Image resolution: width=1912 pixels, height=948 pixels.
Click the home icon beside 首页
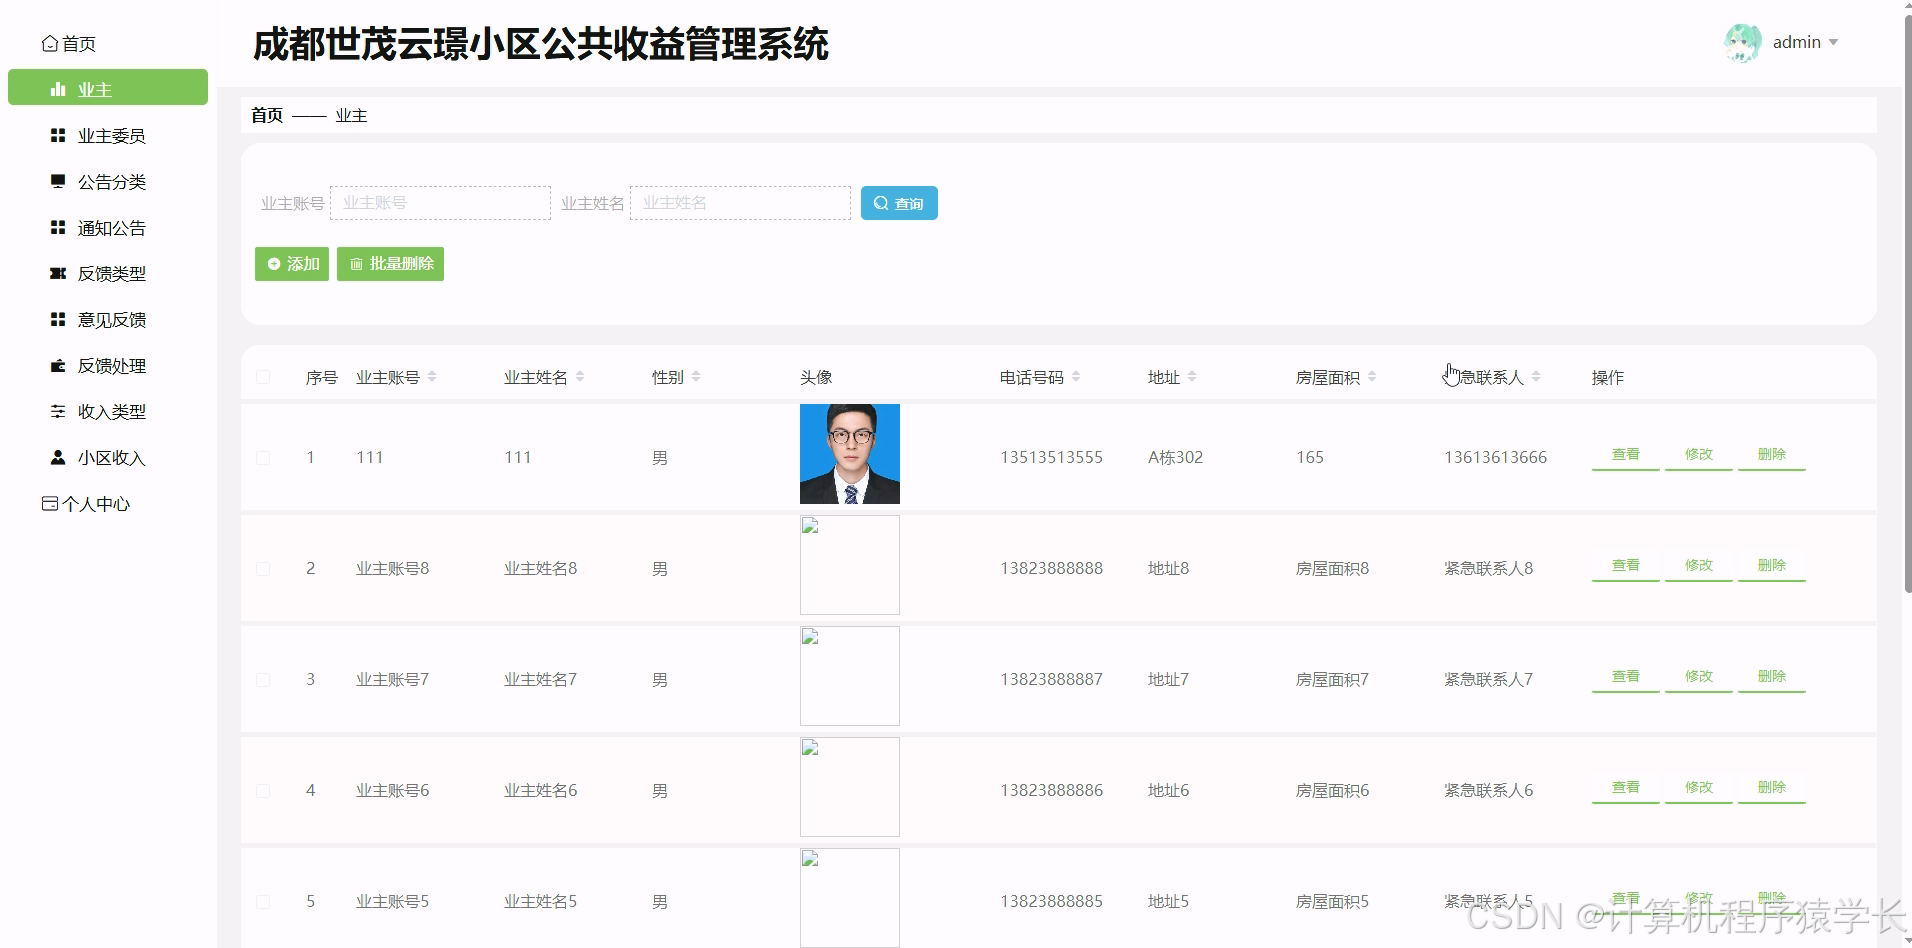point(50,42)
